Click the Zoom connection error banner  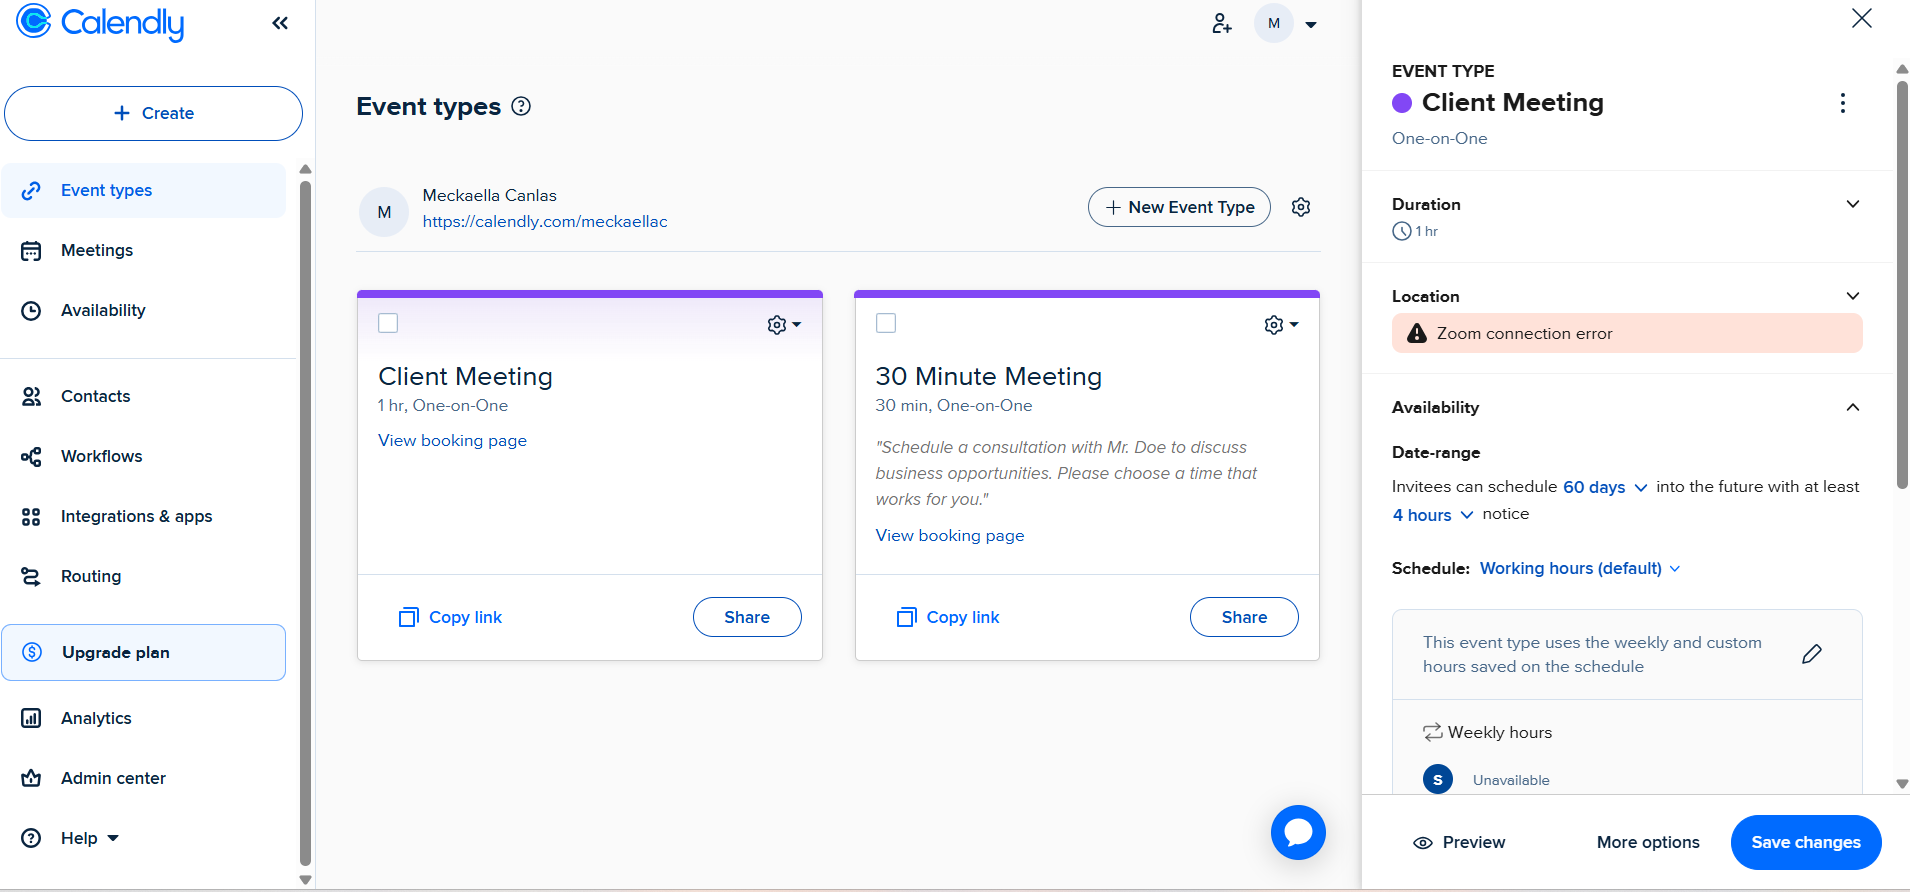pyautogui.click(x=1627, y=333)
